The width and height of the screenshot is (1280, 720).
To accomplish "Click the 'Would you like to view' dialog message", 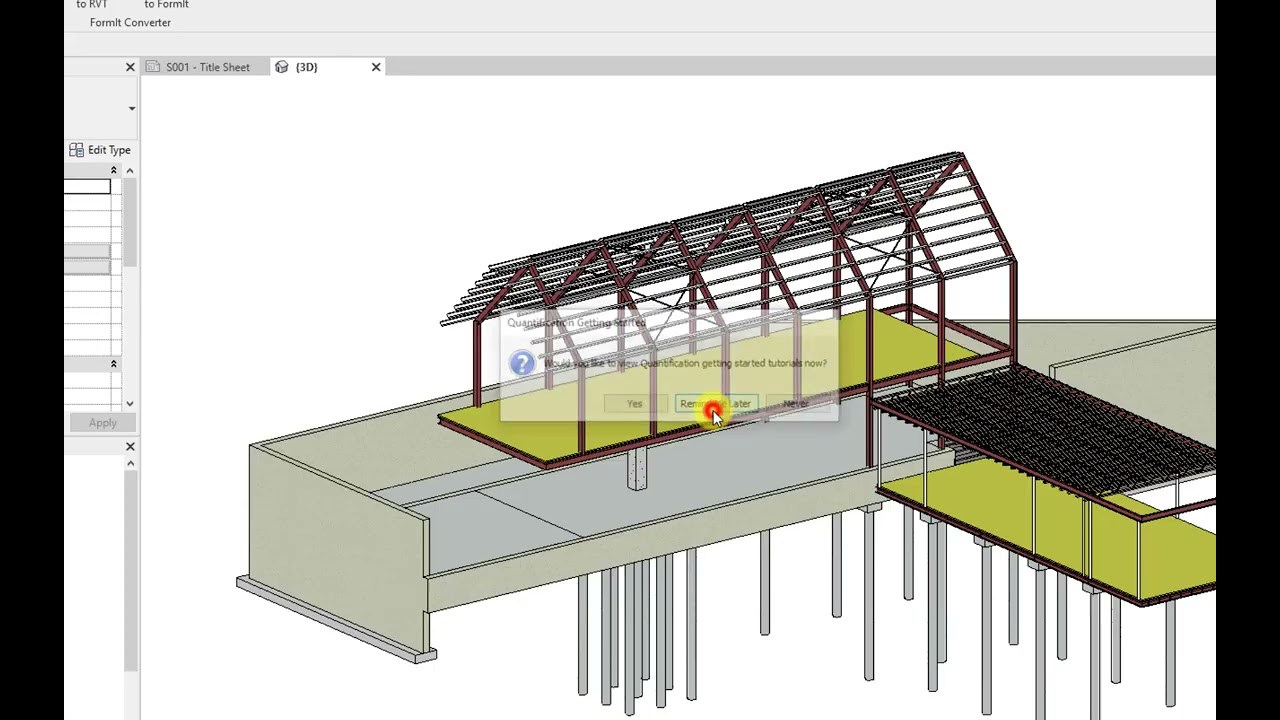I will (685, 363).
